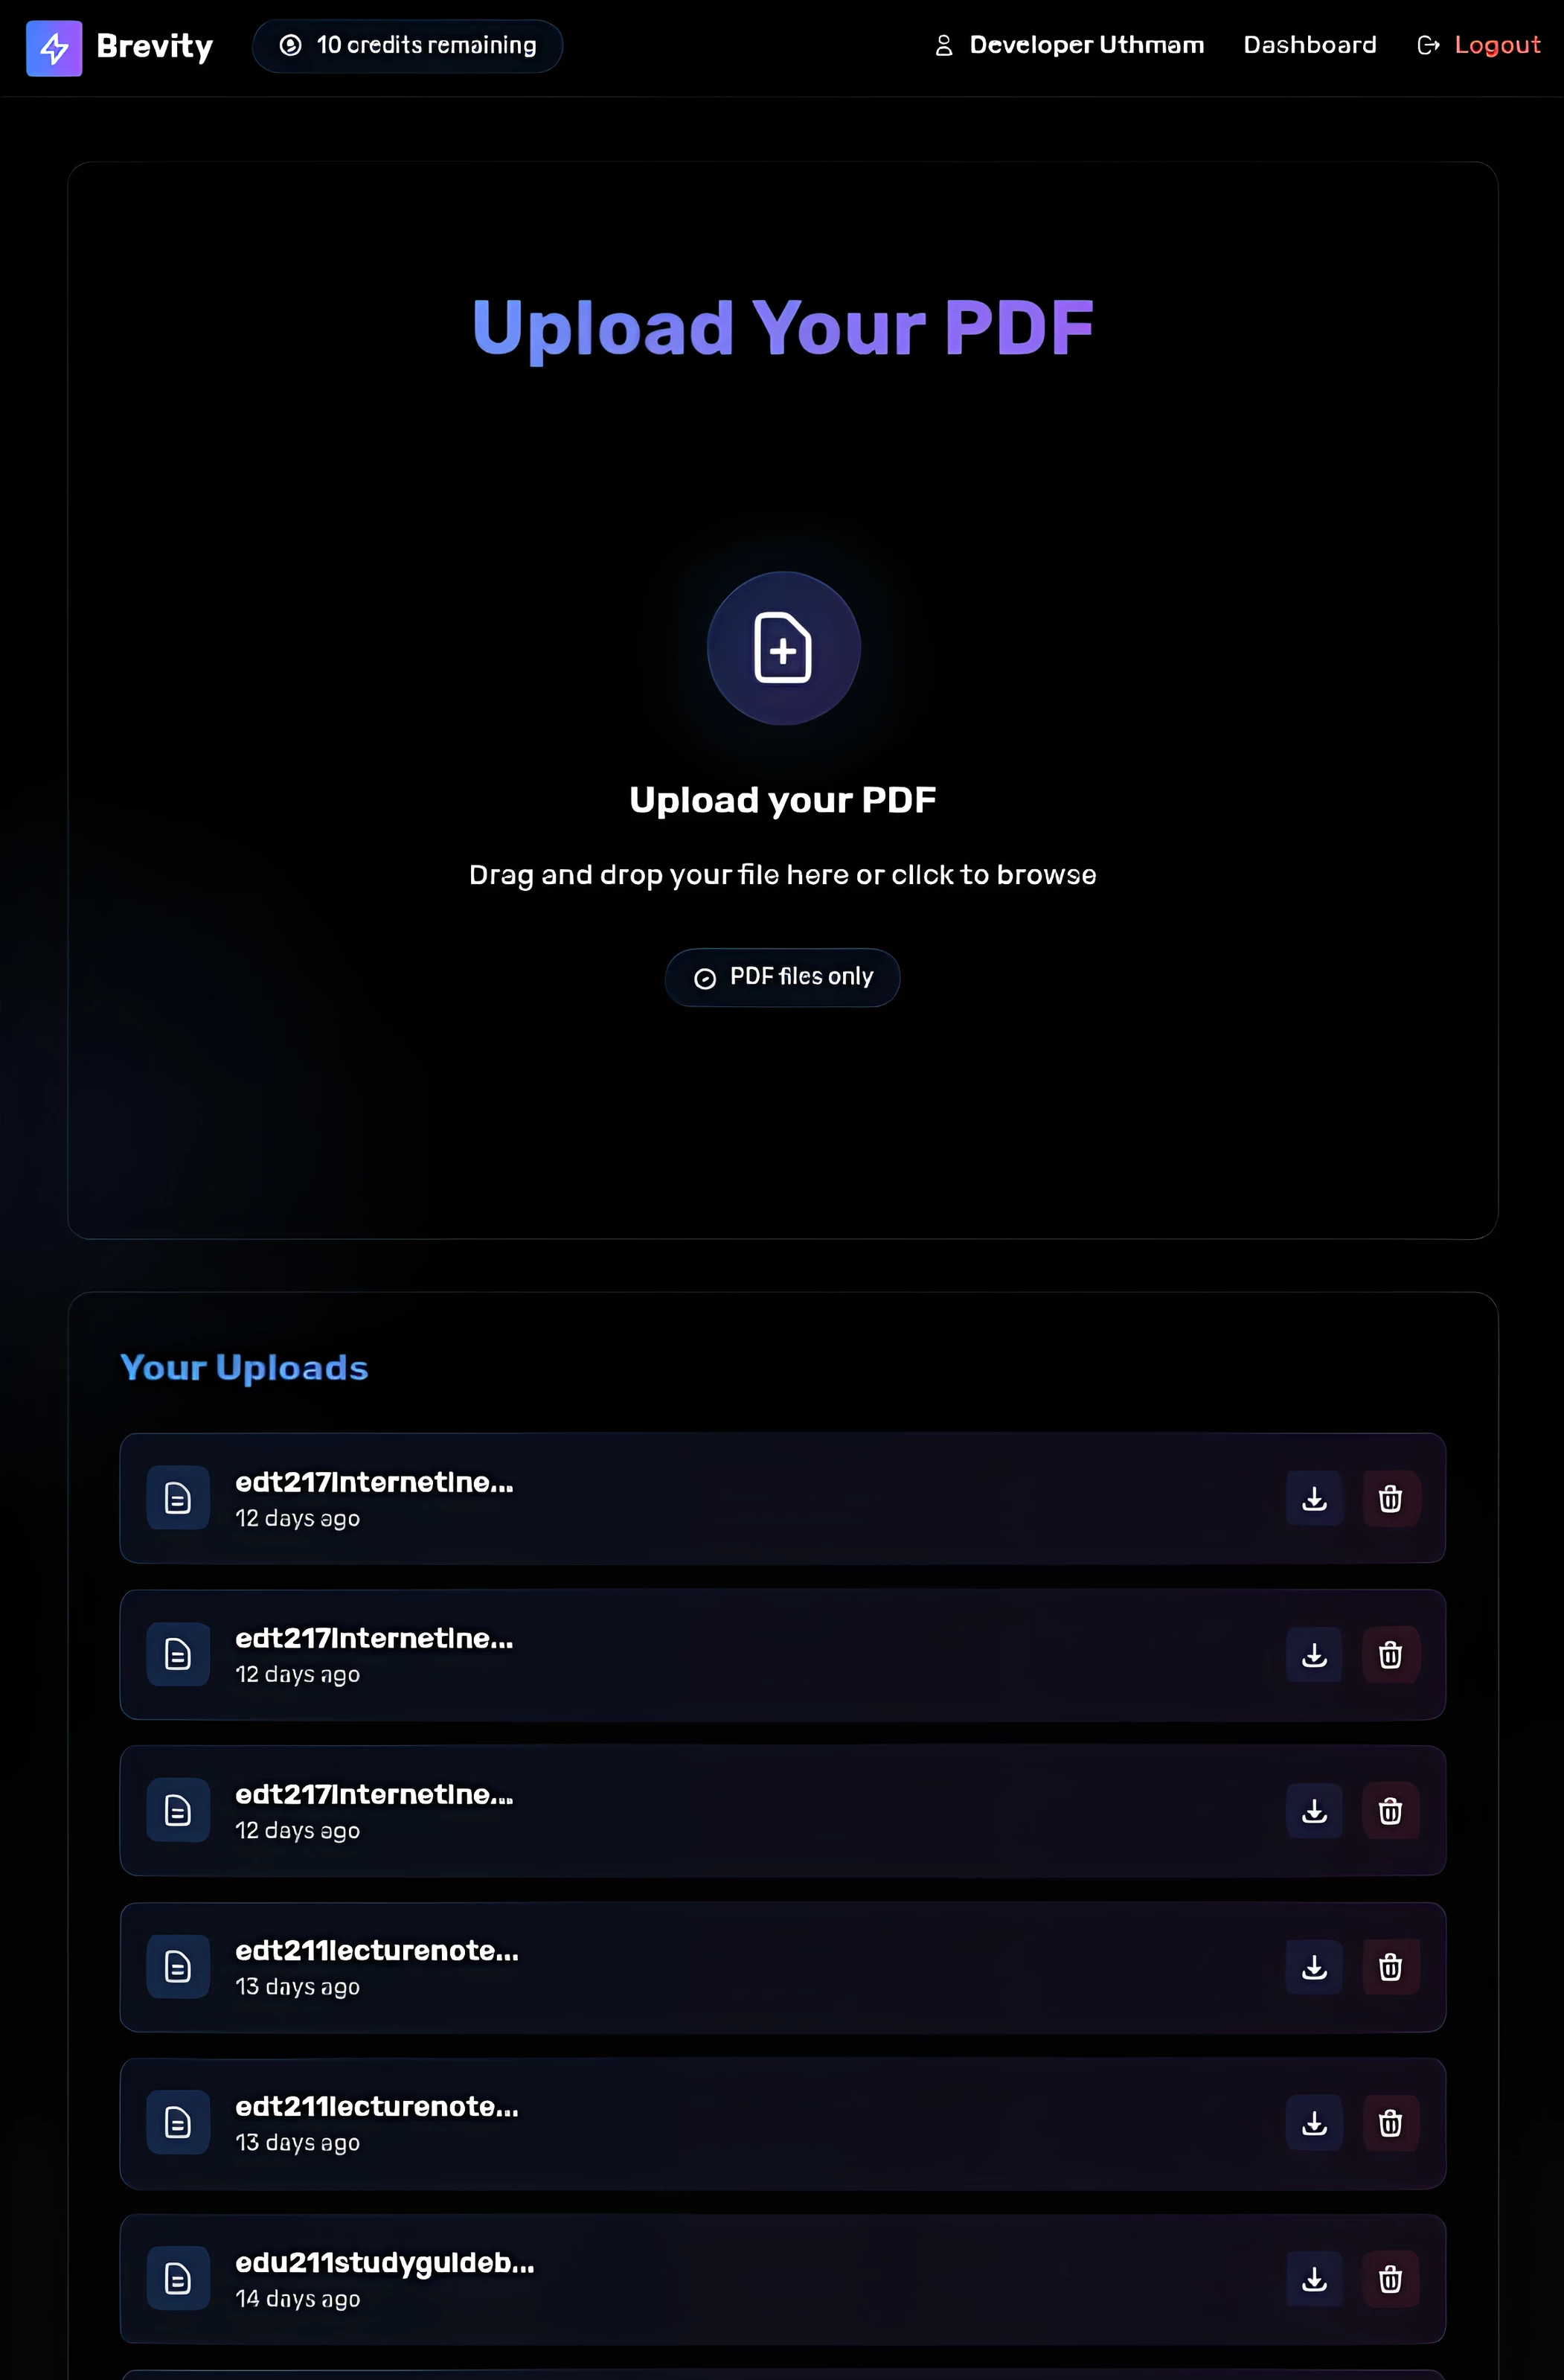Select the download icon for edu211studyguideb file
1564x2380 pixels.
pos(1313,2279)
